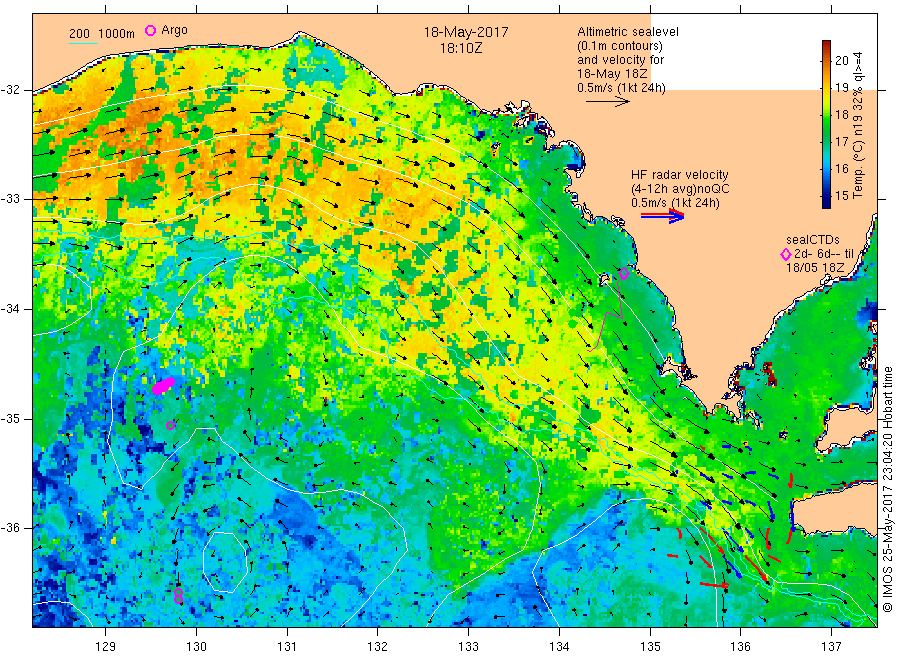Click the color bar value 15
Viewport: 900px width, 660px height.
841,195
